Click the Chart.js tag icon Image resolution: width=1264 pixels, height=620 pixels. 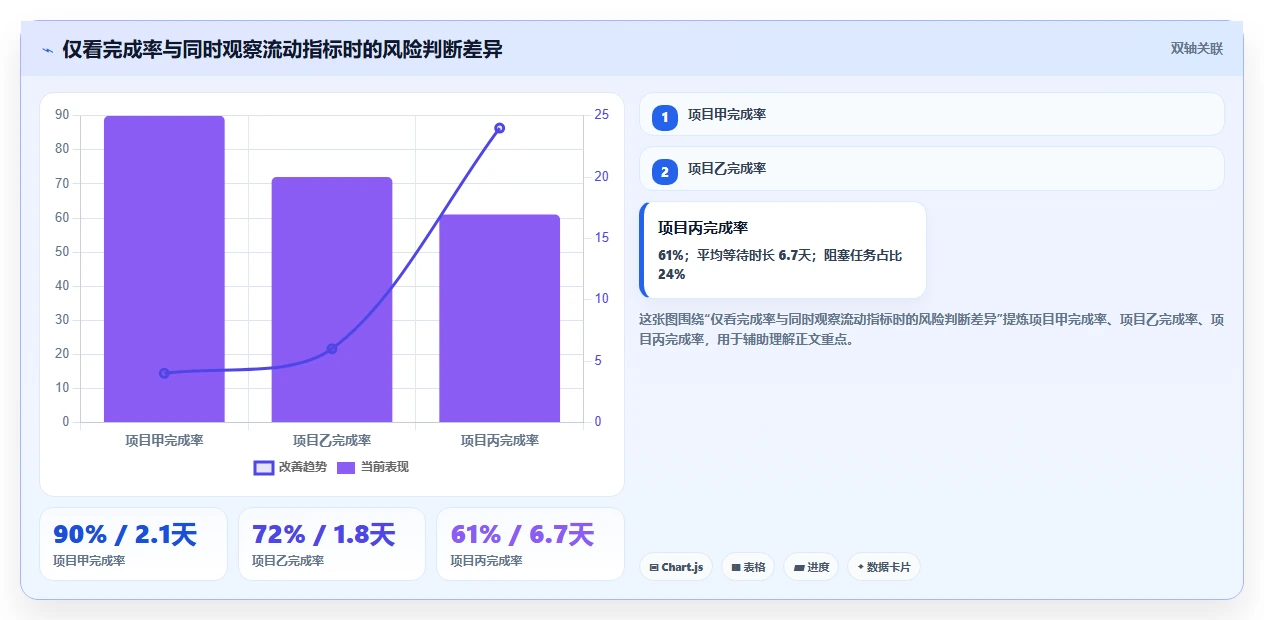click(654, 567)
